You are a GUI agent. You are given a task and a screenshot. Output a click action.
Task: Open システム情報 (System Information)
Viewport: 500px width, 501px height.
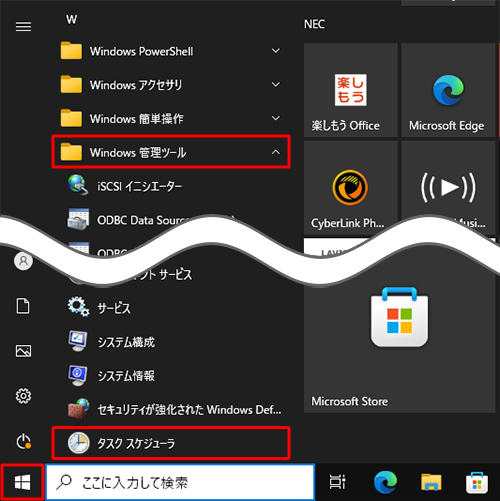point(171,375)
